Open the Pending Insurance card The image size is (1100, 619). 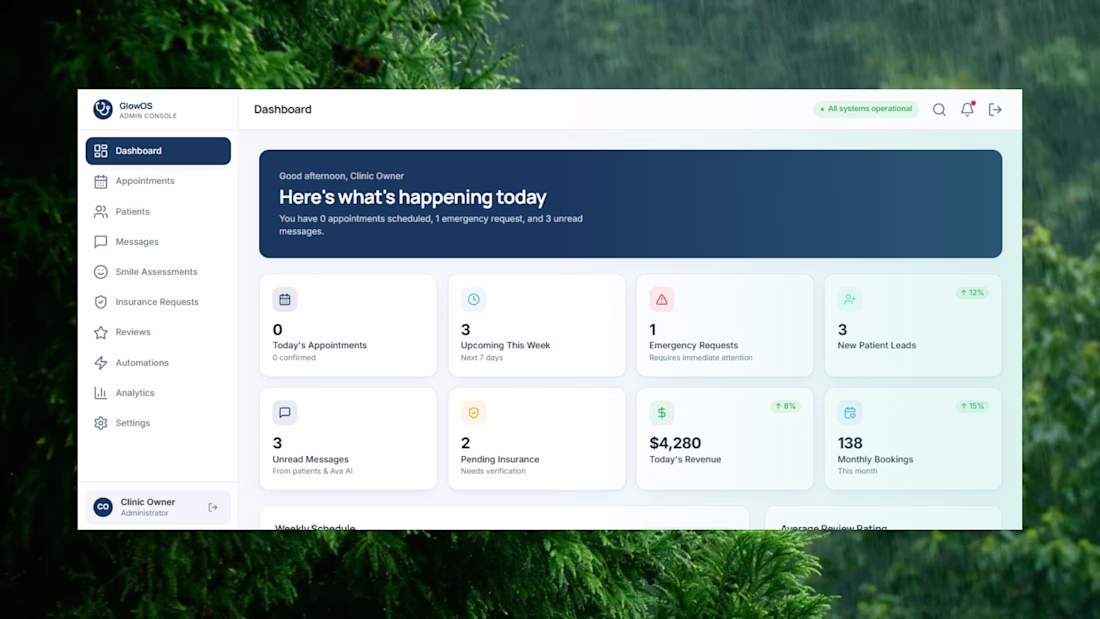[537, 439]
